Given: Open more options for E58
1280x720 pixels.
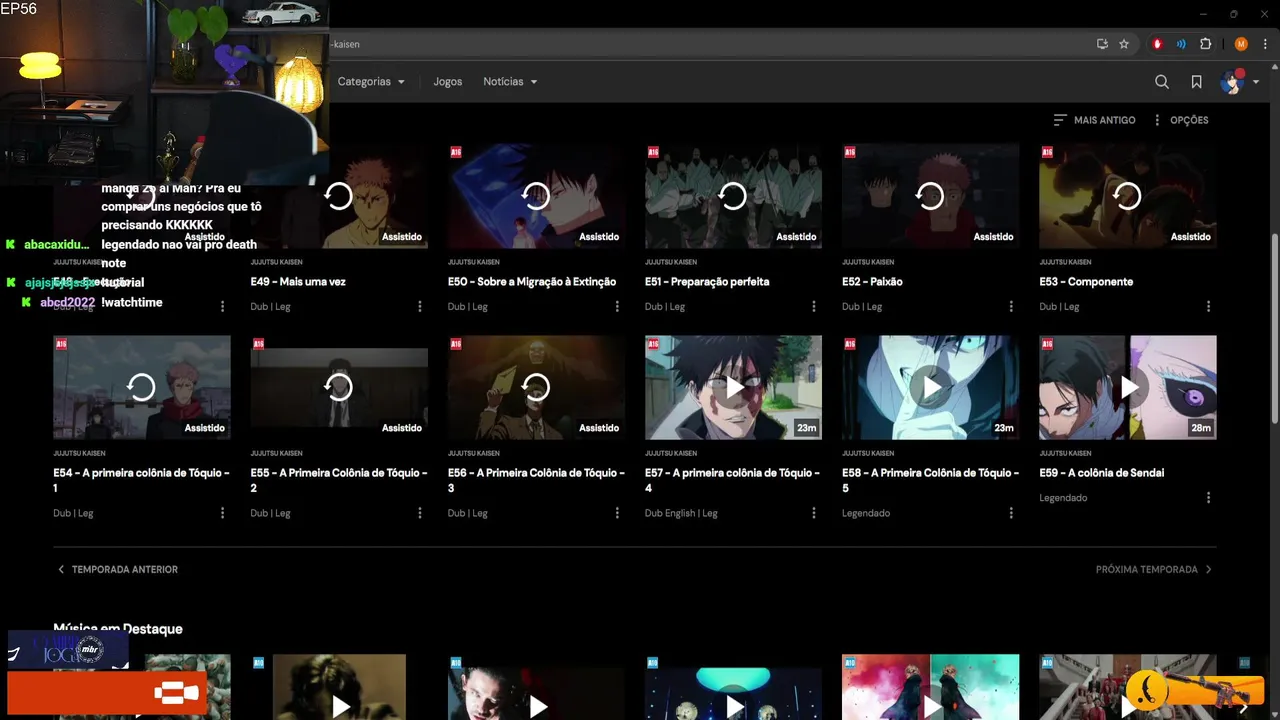Looking at the screenshot, I should pos(1011,513).
